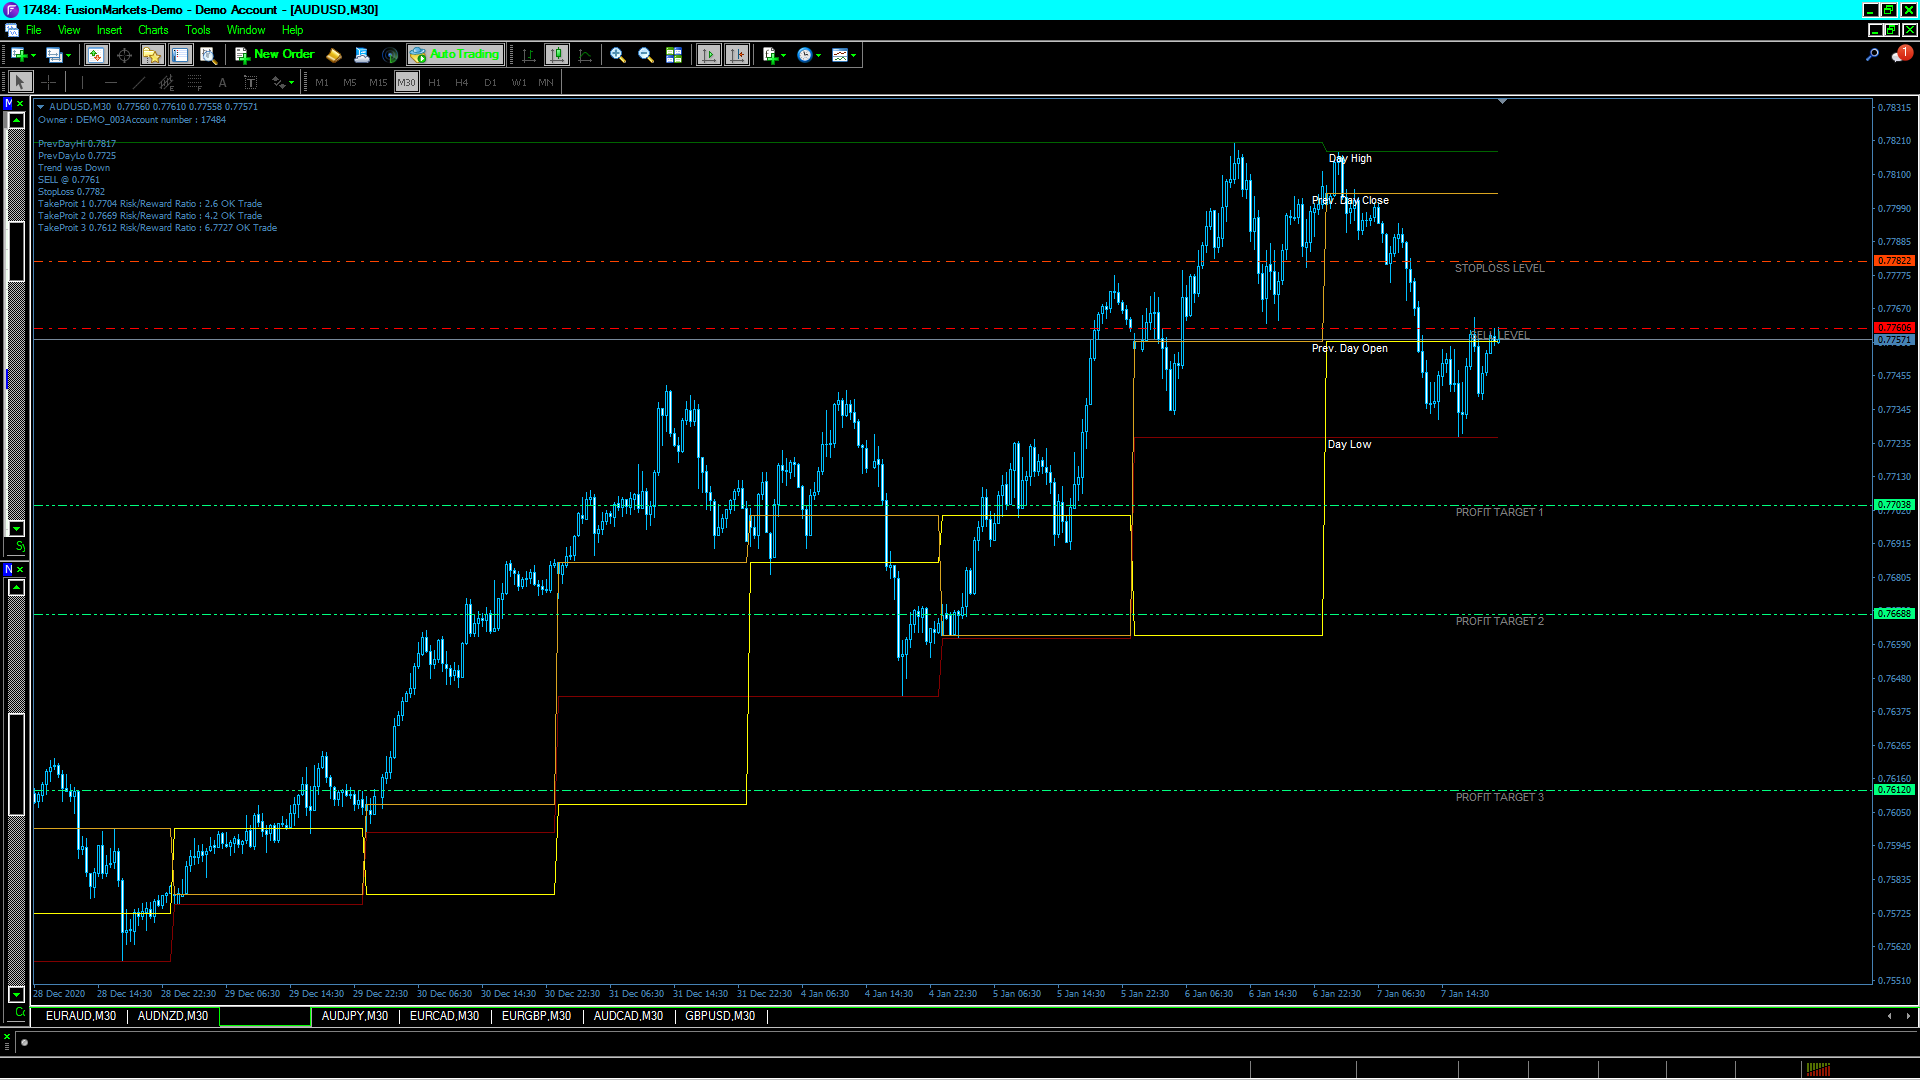Screen dimensions: 1920x1080
Task: Zoom out of the chart
Action: pos(646,55)
